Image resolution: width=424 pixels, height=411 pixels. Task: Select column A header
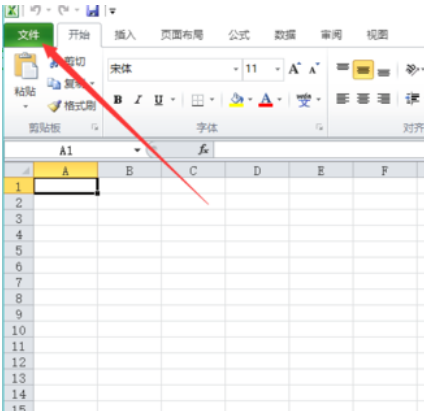click(66, 170)
